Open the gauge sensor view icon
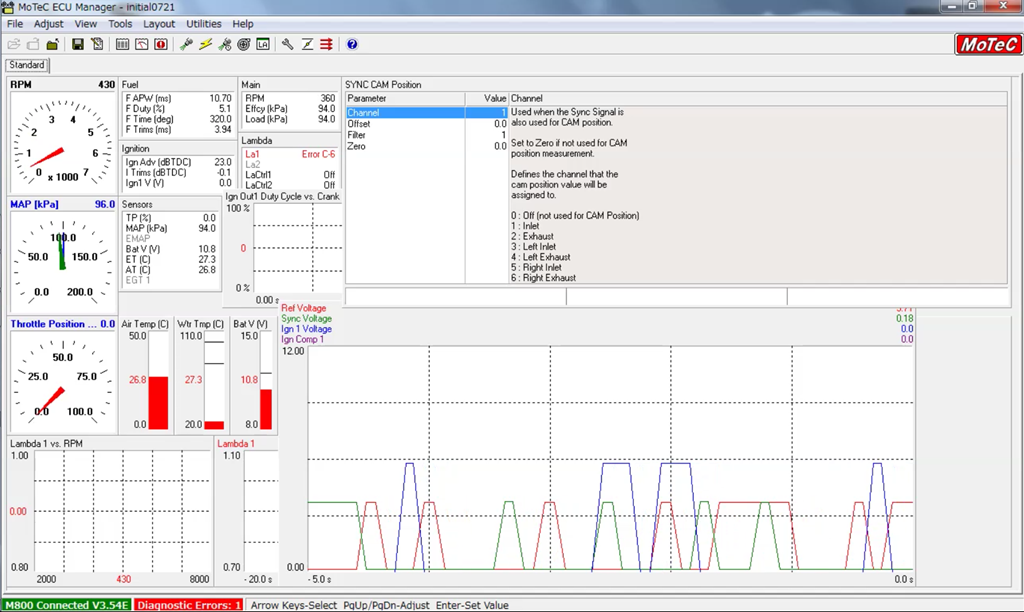 point(141,44)
